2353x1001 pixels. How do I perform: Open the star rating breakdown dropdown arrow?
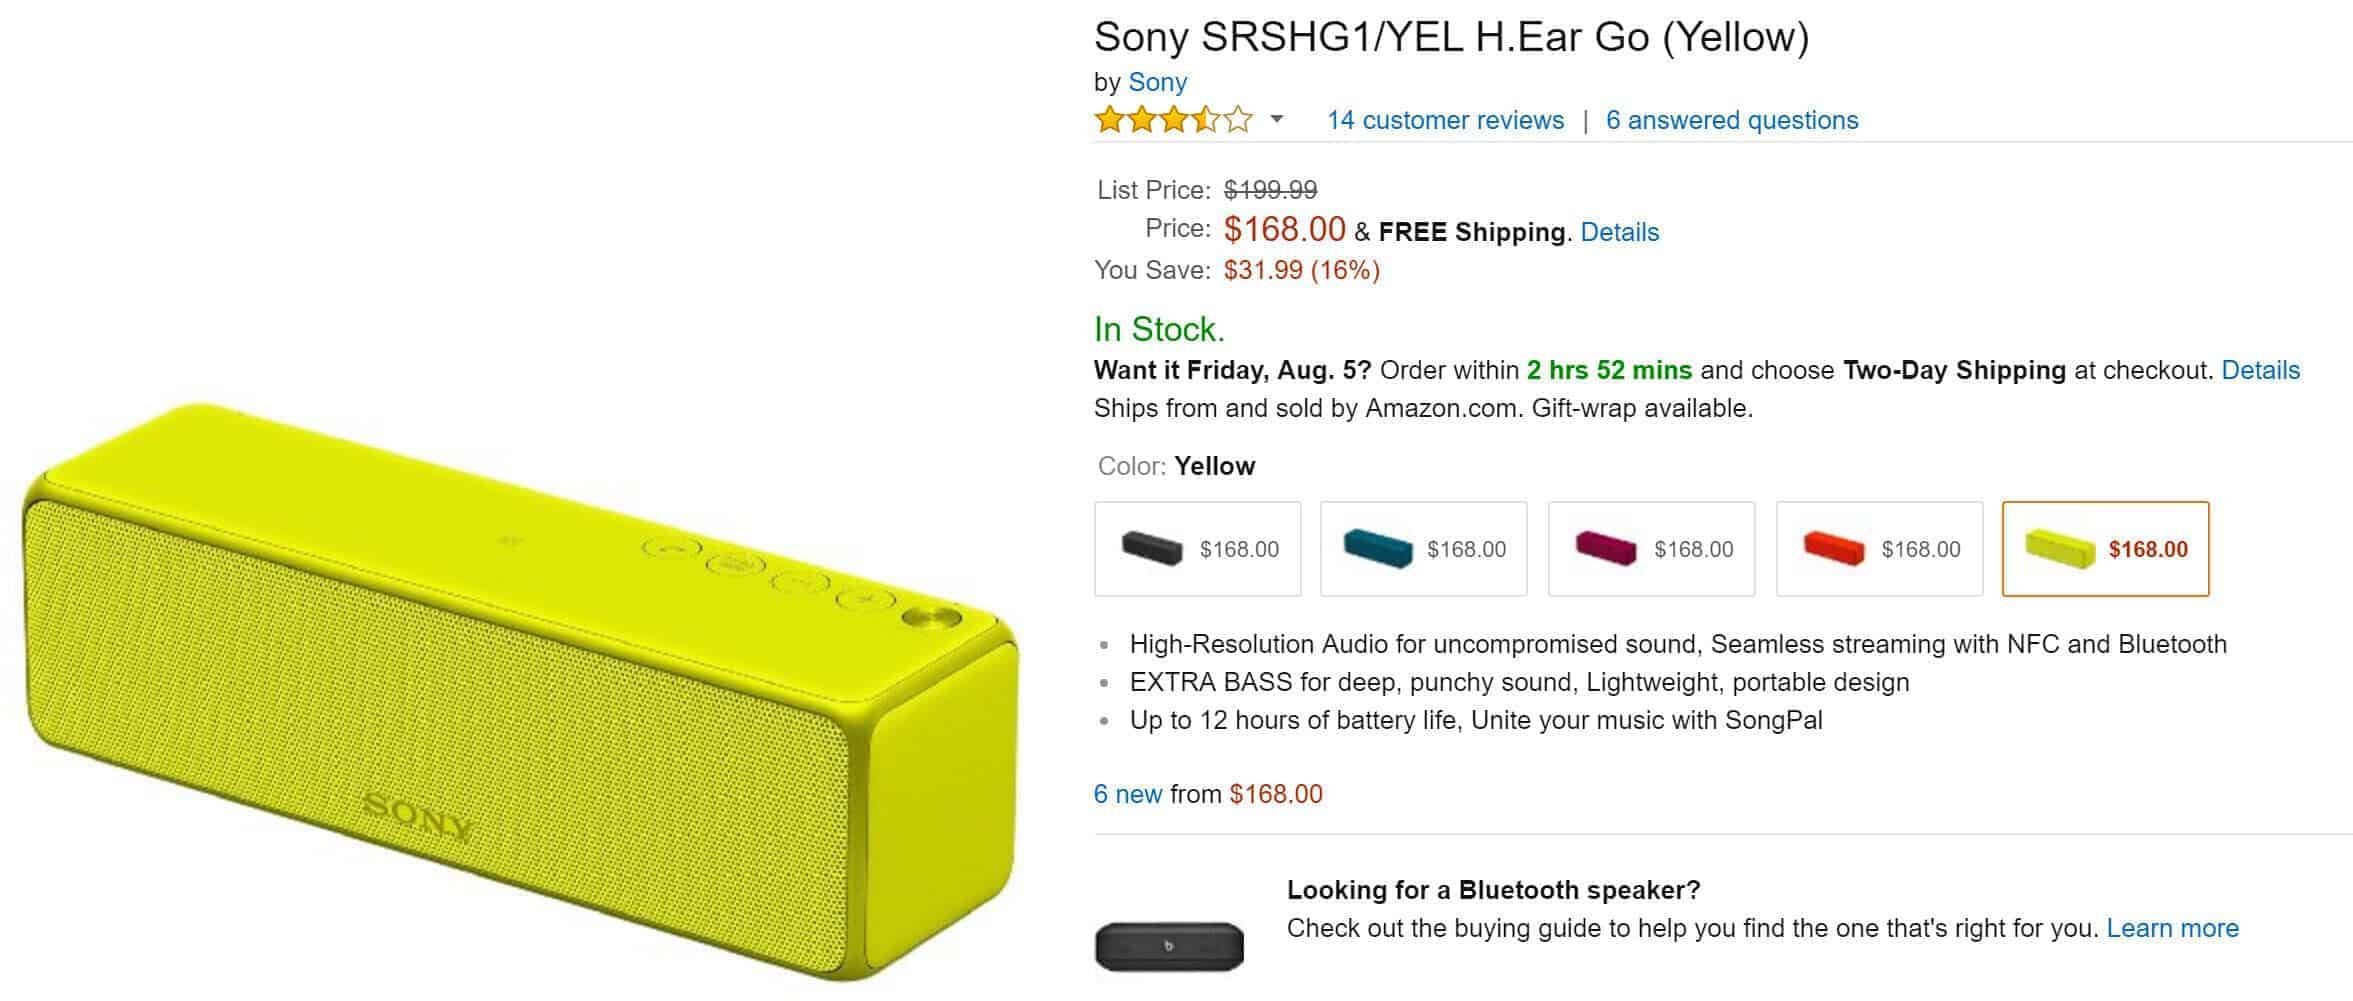[x=1276, y=120]
